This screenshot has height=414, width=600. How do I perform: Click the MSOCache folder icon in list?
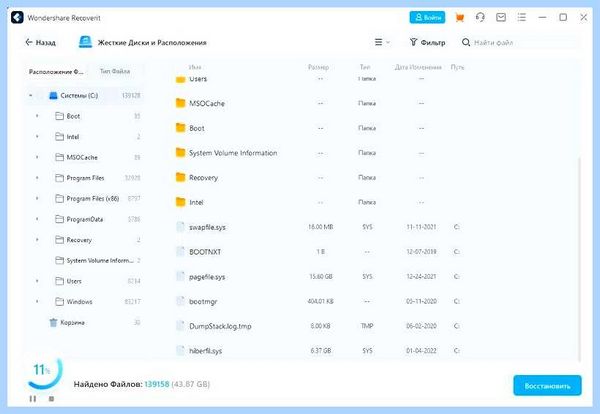pyautogui.click(x=181, y=103)
